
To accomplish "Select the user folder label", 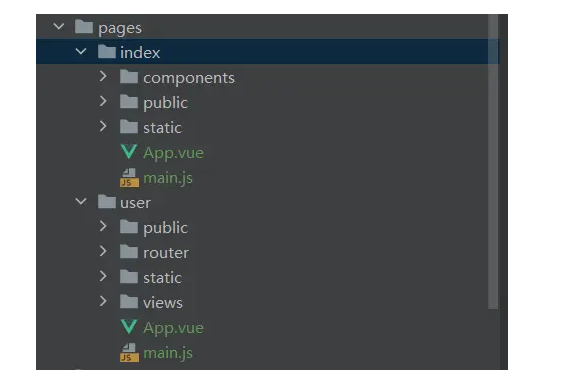I will 135,203.
